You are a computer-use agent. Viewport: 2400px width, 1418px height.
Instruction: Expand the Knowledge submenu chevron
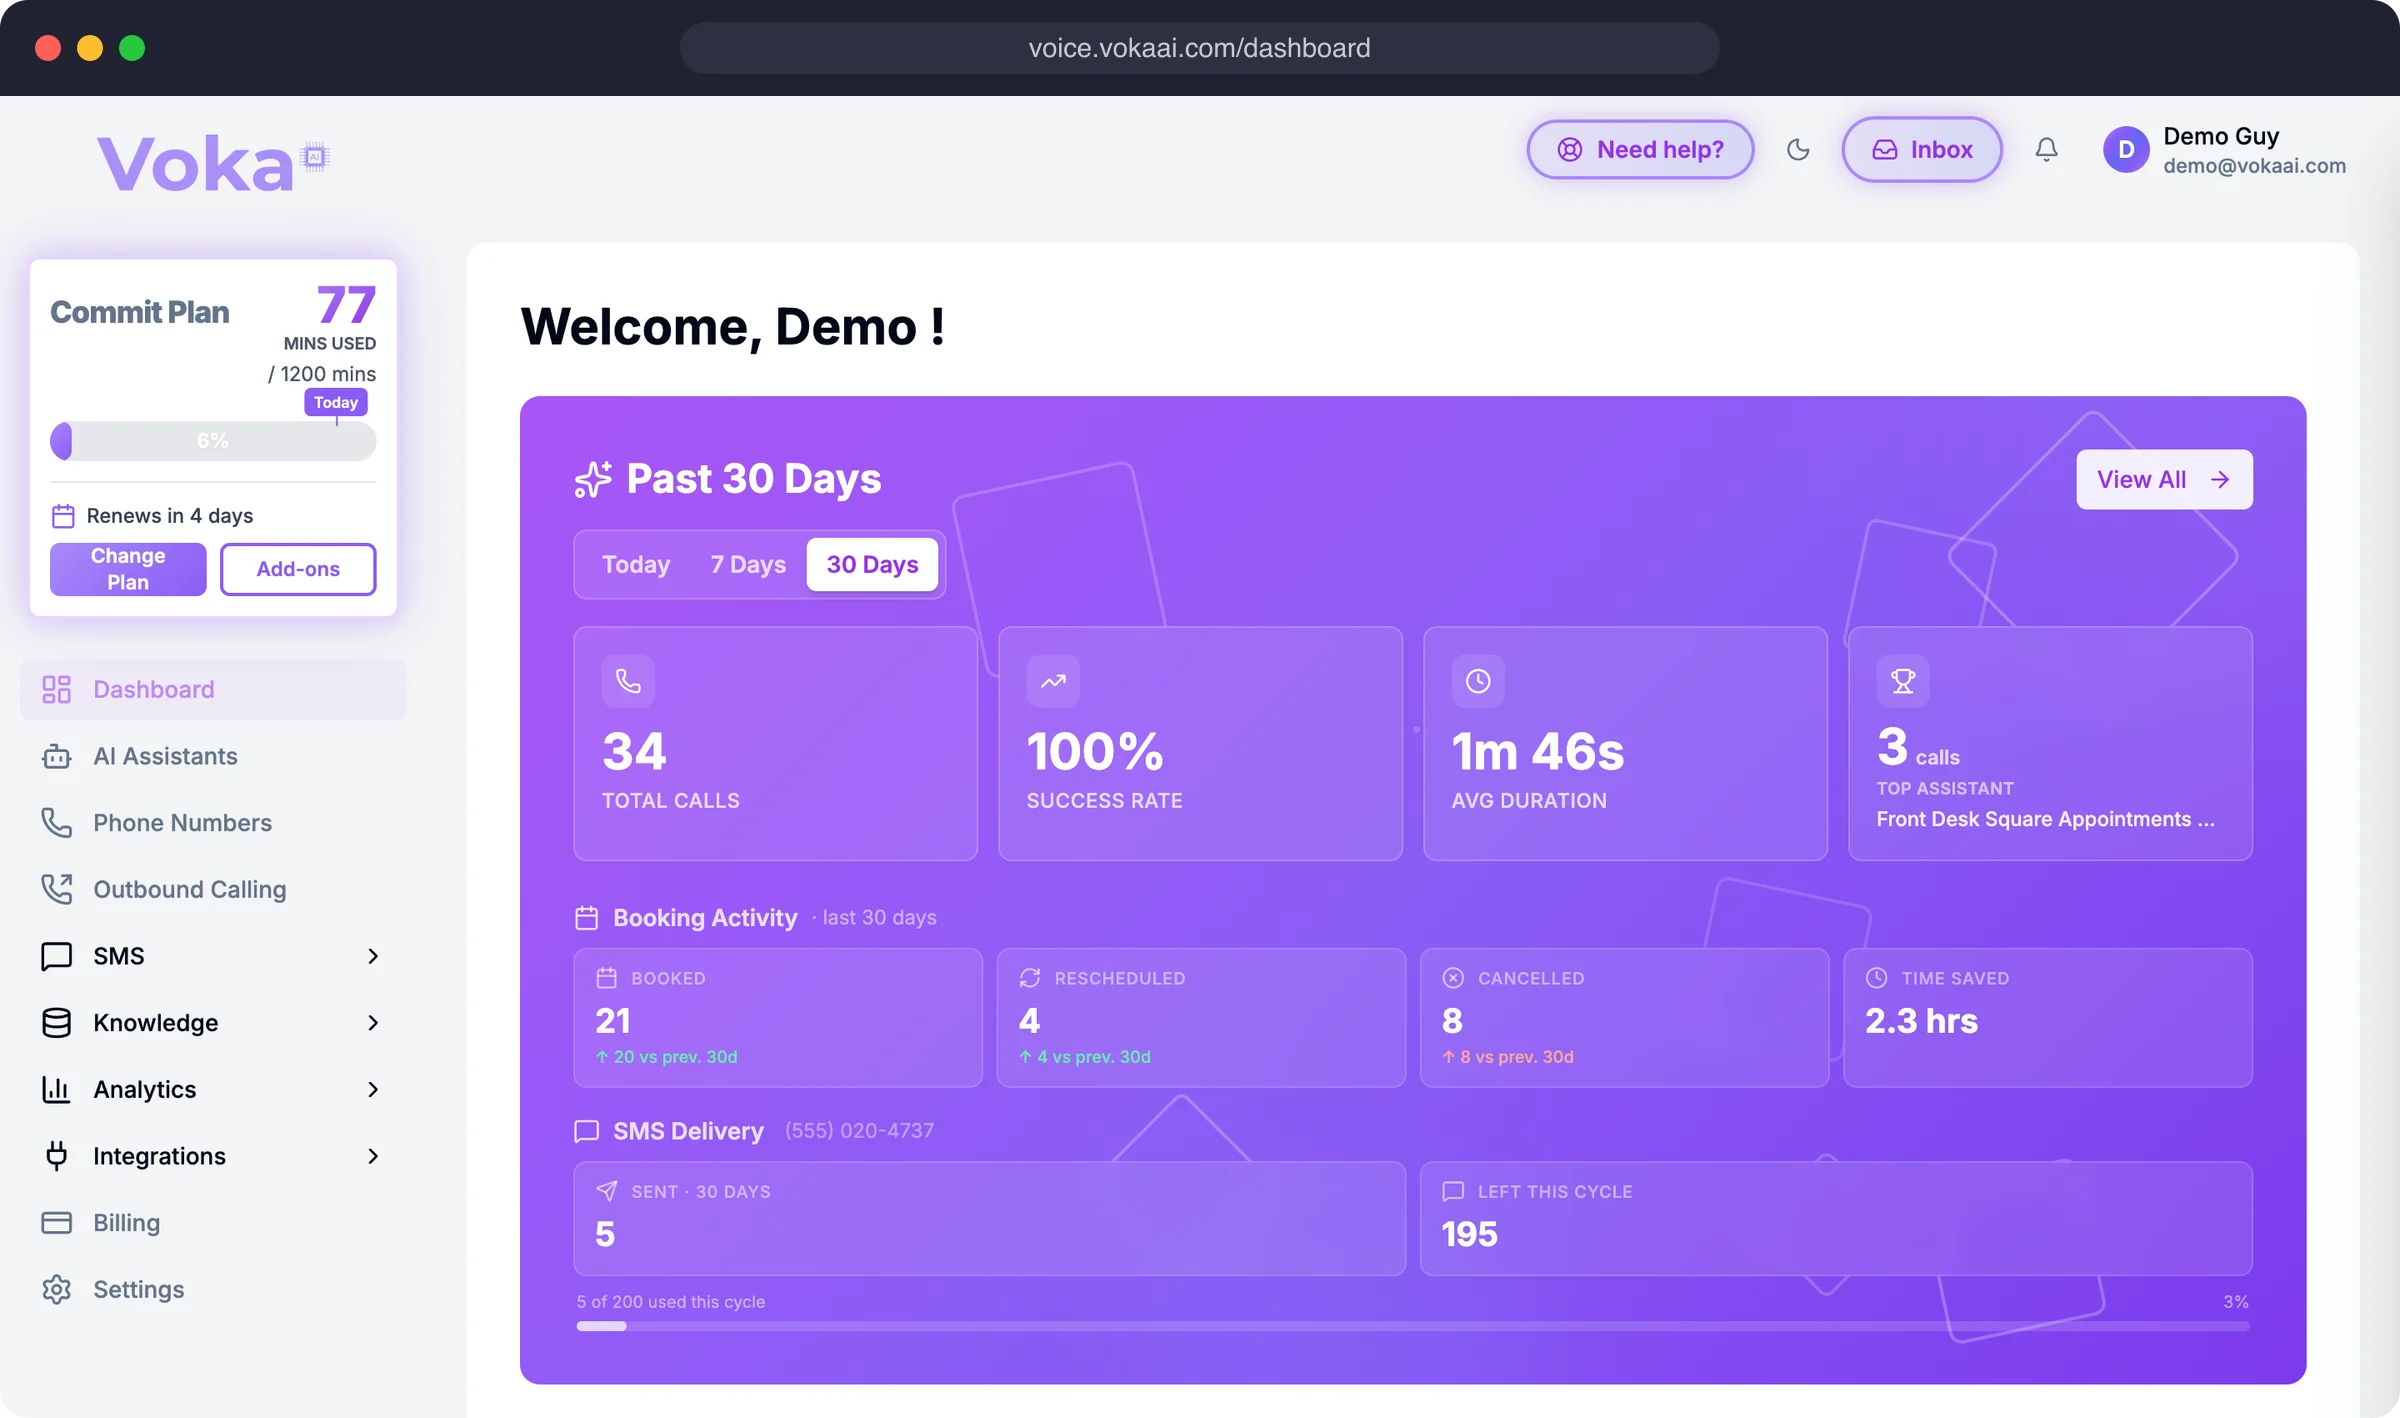[373, 1022]
